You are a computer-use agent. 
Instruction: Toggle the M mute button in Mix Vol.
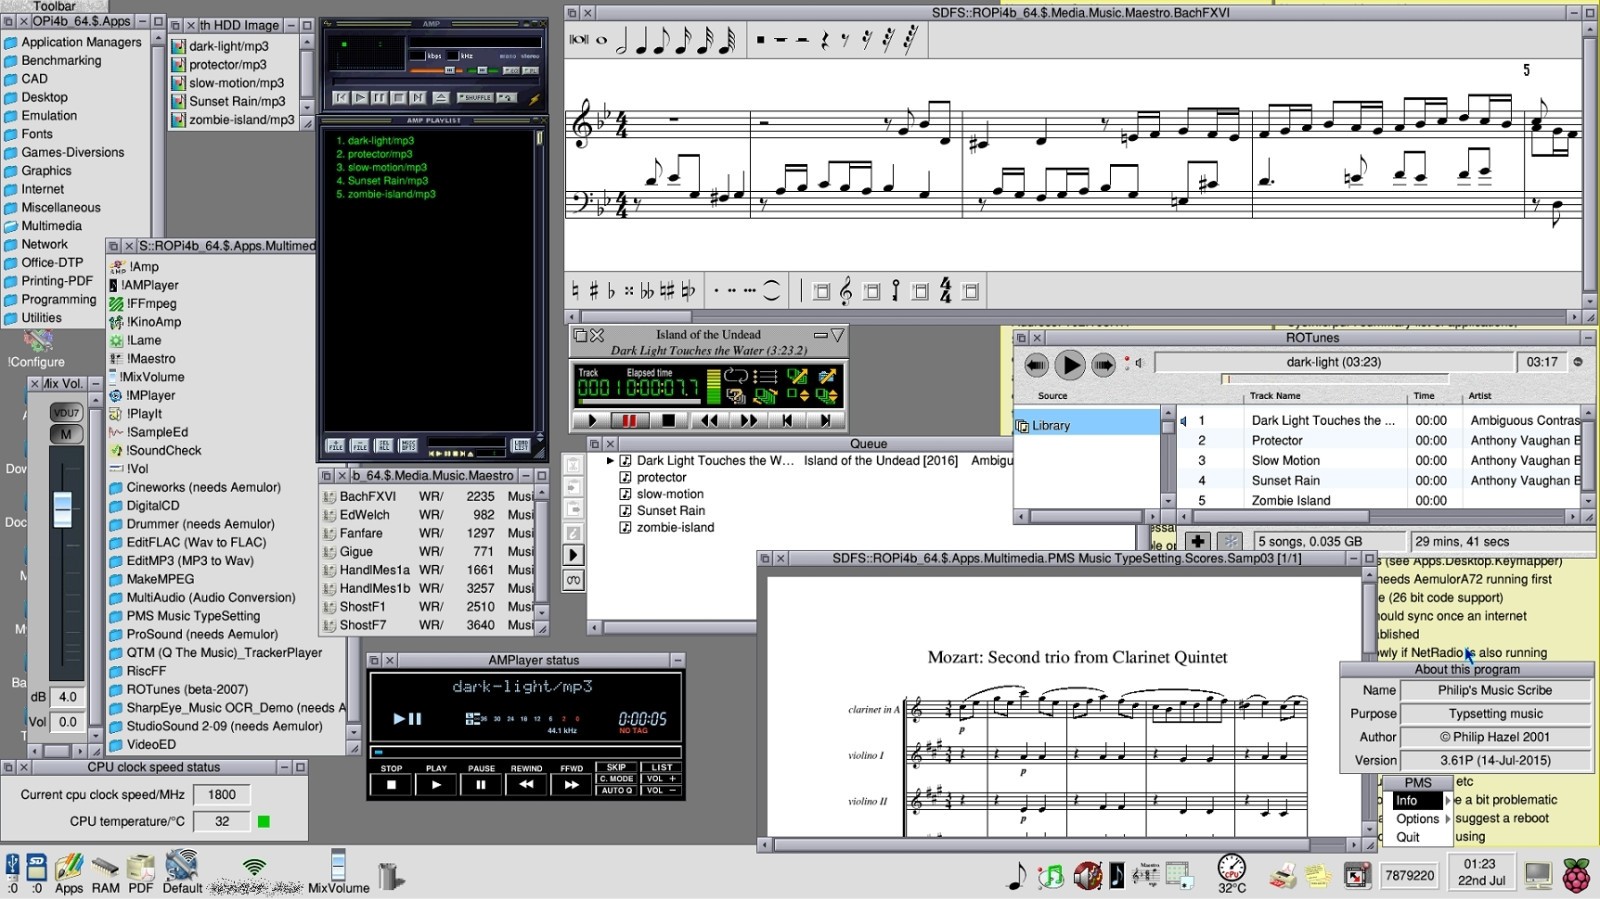coord(65,434)
